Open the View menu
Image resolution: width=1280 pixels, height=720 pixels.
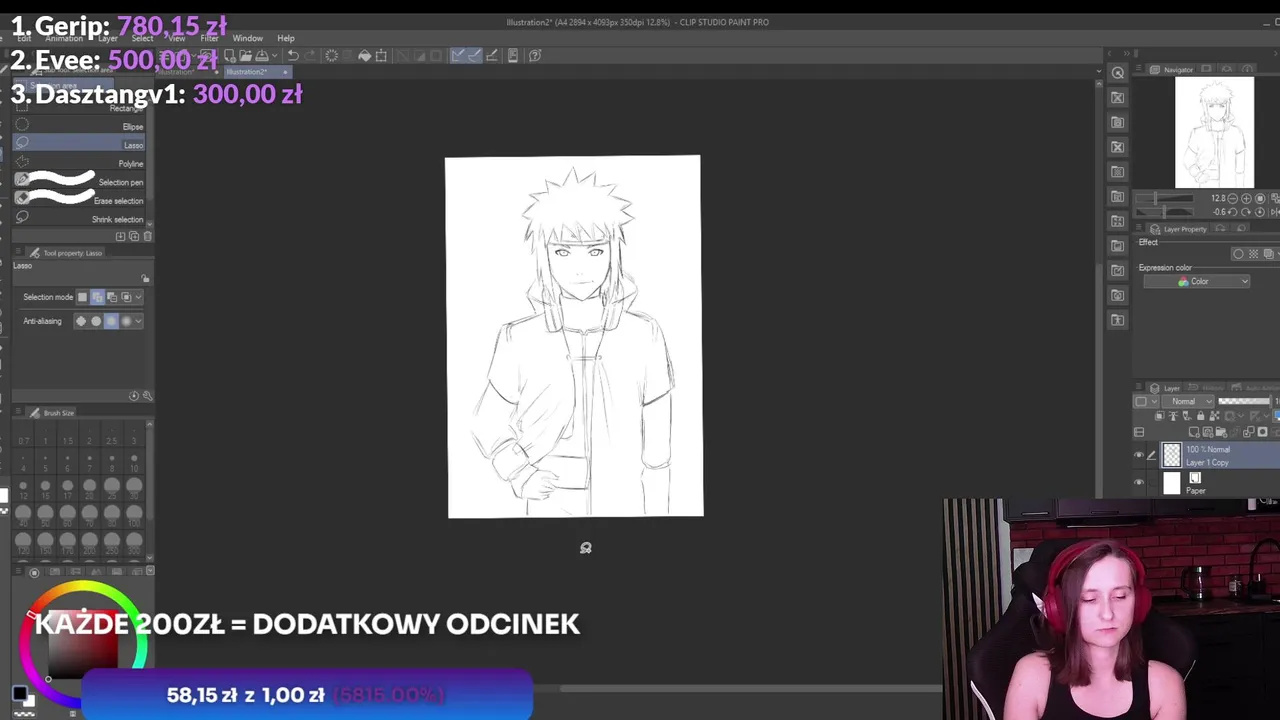176,38
